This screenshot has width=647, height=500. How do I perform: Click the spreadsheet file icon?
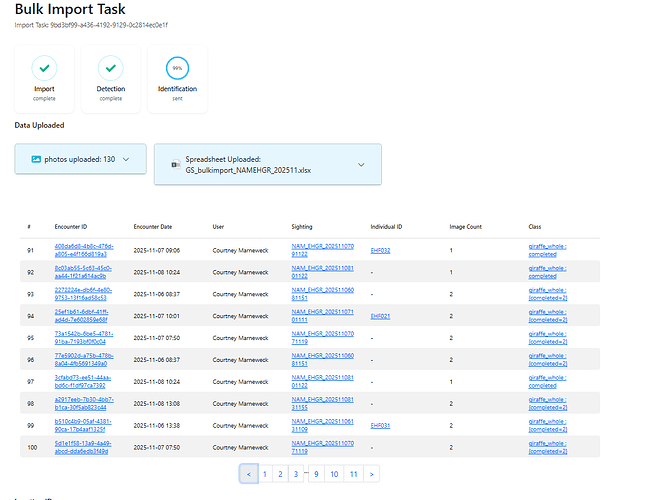[x=175, y=162]
